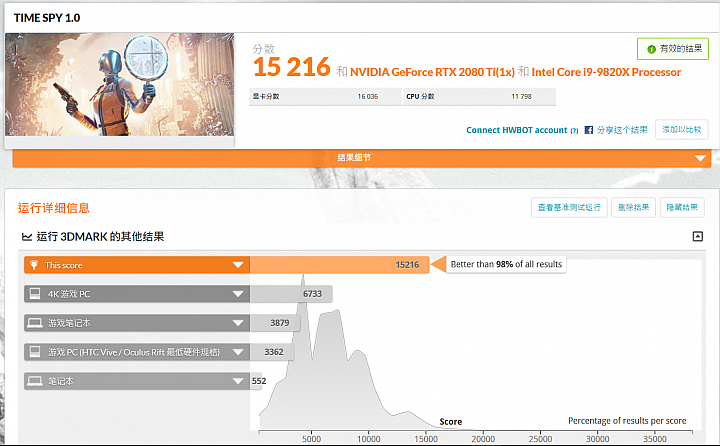Click the desktop icon beside 游戏 PC (HTC Vive
Image resolution: width=720 pixels, height=446 pixels.
35,352
